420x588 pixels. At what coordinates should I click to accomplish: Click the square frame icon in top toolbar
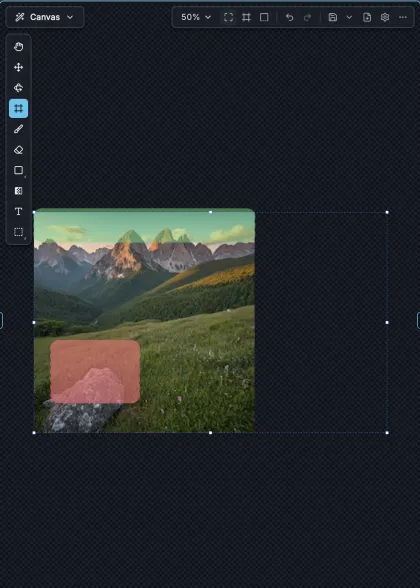(x=264, y=17)
